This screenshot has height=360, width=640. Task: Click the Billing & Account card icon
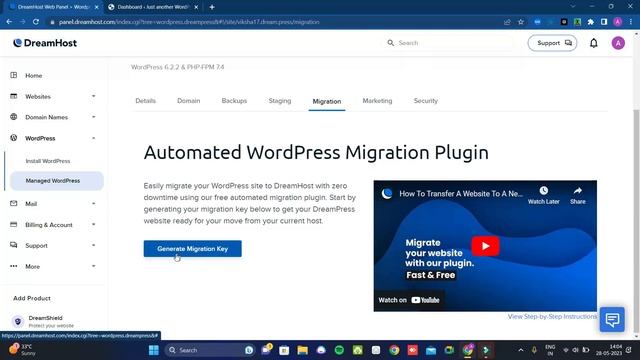tap(13, 224)
